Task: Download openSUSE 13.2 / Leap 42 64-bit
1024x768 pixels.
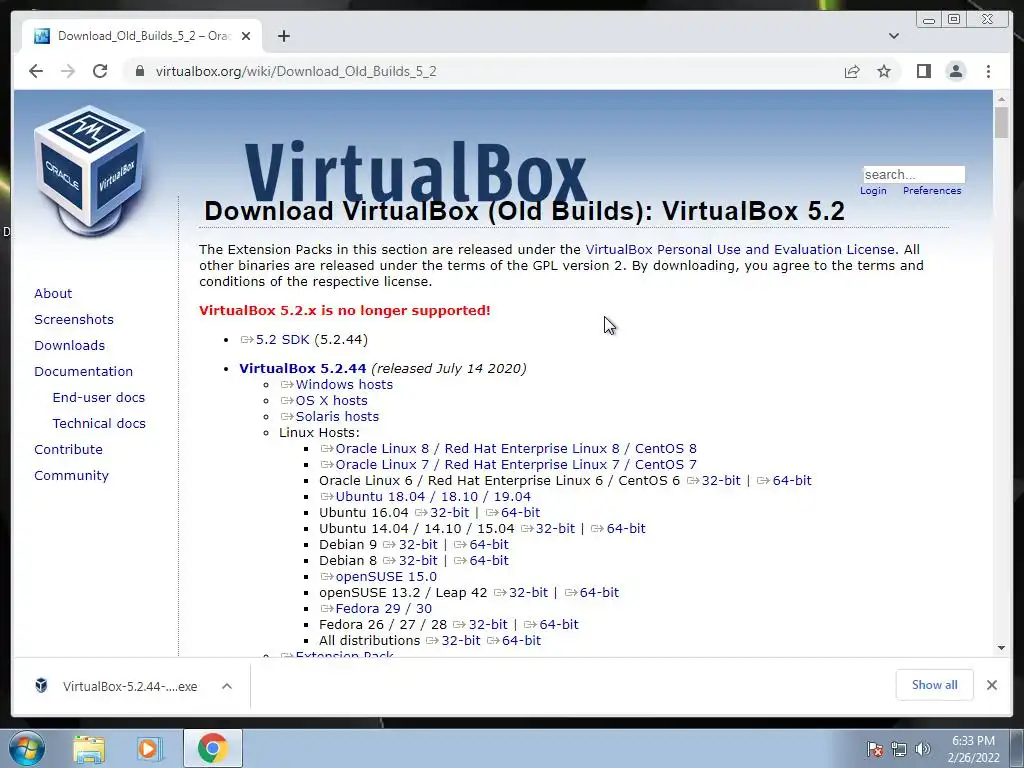Action: 599,592
